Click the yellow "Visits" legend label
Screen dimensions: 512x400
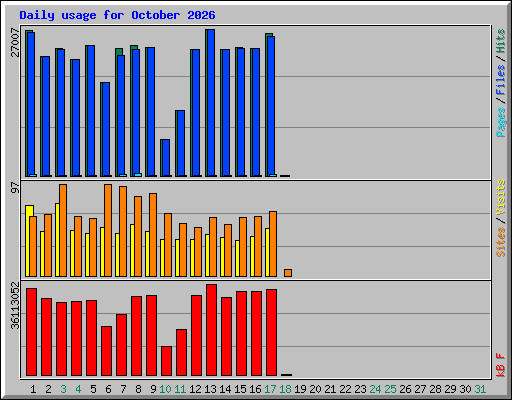click(501, 197)
